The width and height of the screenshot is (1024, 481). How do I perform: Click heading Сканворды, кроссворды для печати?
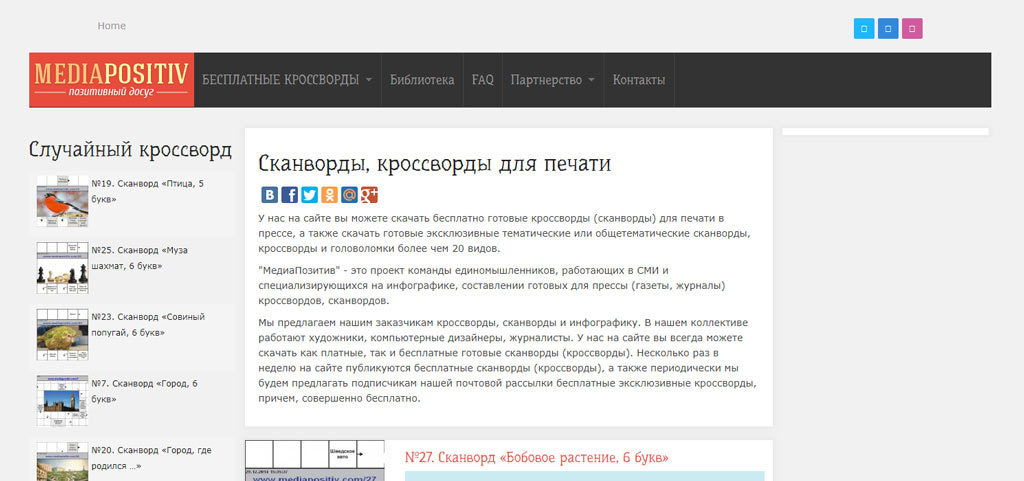pyautogui.click(x=434, y=164)
